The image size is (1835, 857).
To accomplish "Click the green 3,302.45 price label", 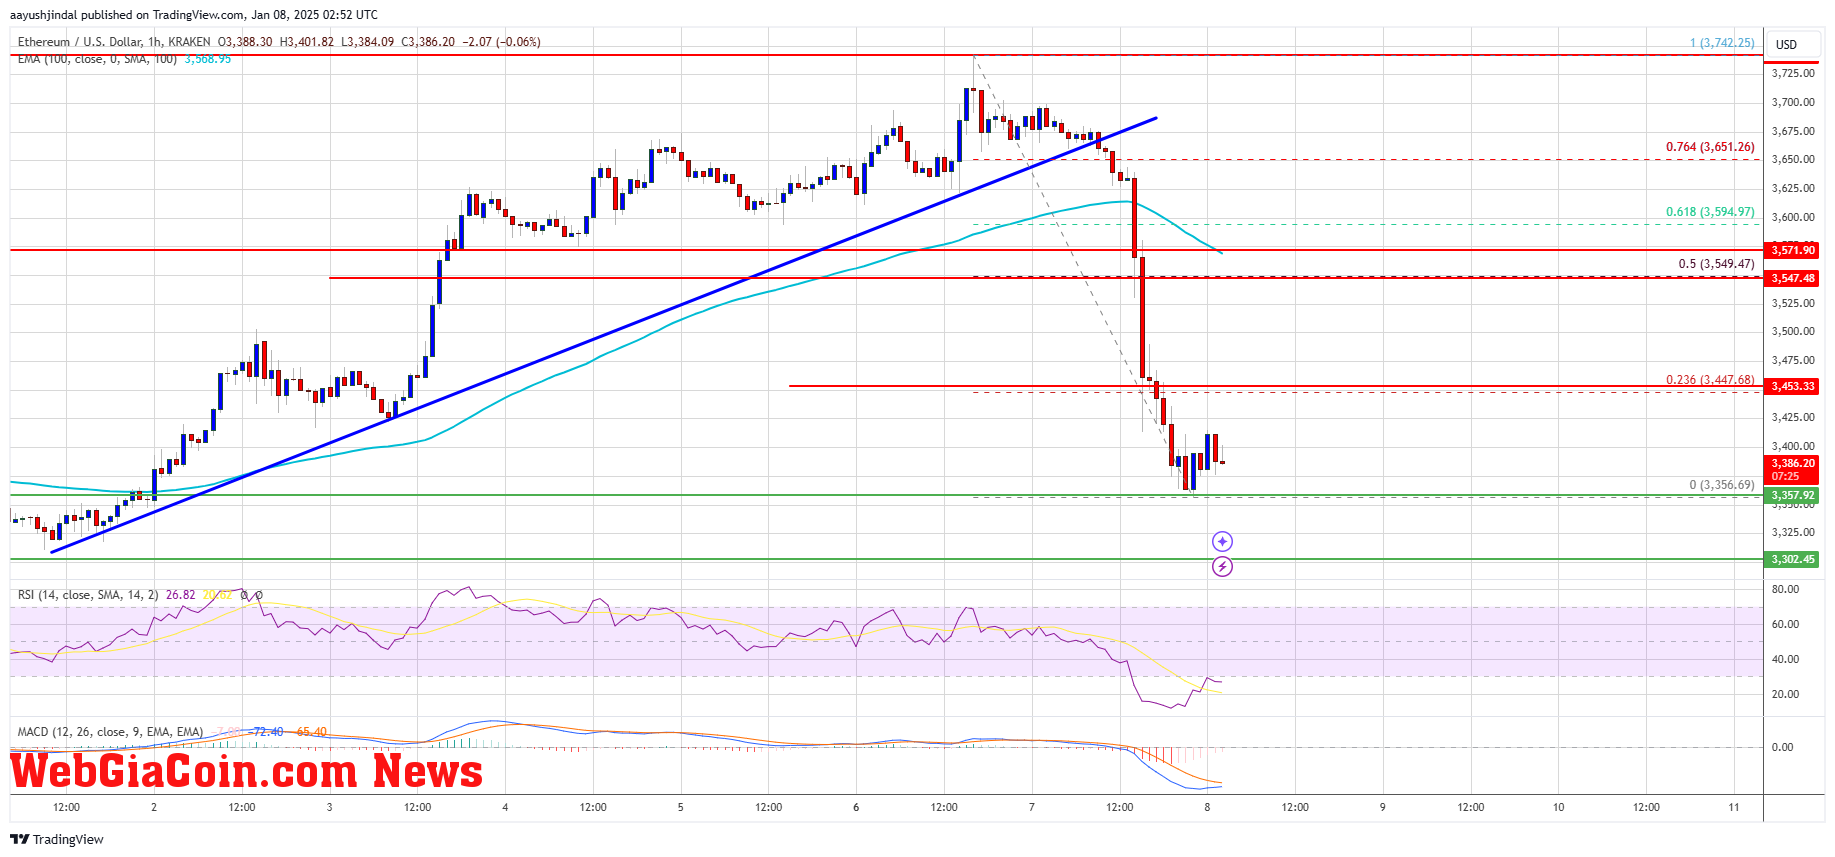I will (x=1792, y=559).
